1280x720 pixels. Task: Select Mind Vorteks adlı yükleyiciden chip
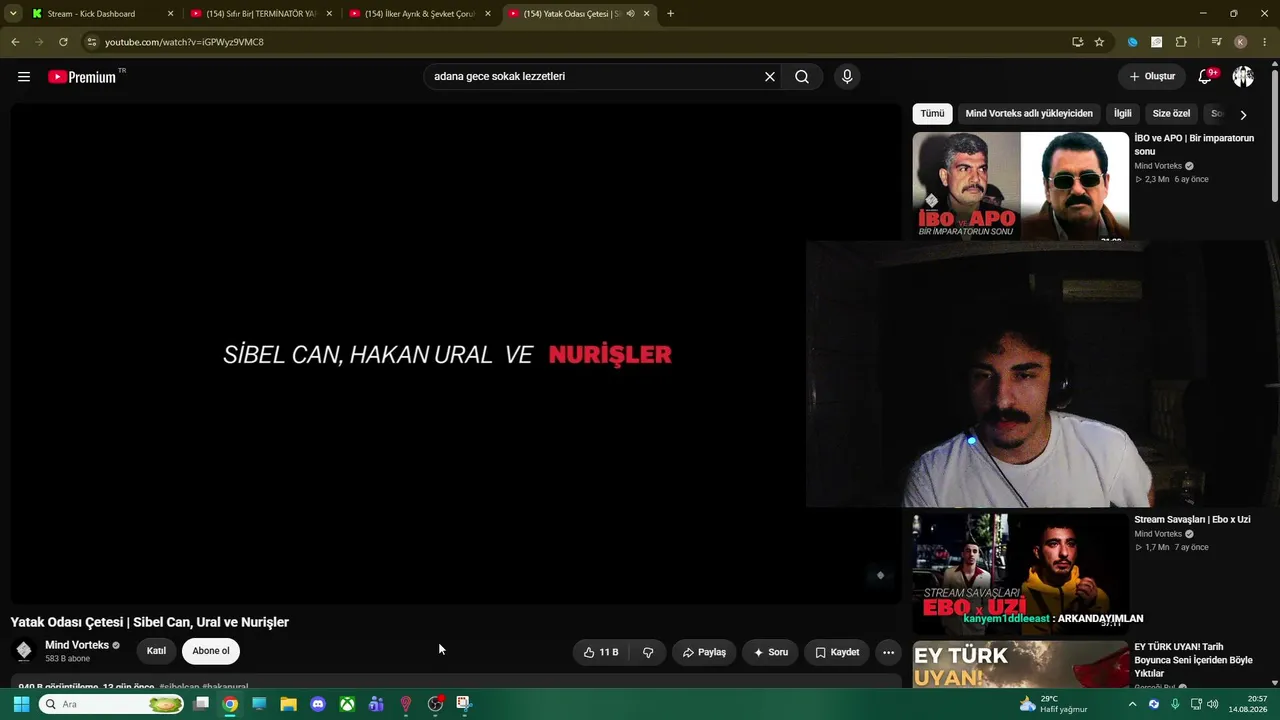pos(1029,114)
